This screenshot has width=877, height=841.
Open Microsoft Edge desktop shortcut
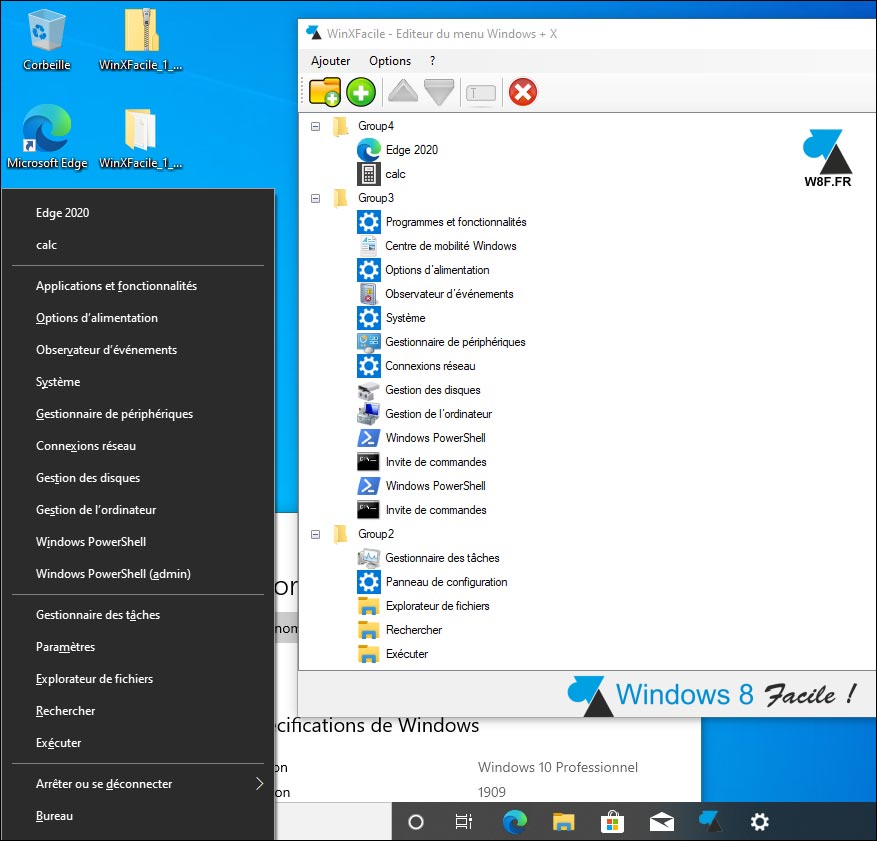(47, 137)
